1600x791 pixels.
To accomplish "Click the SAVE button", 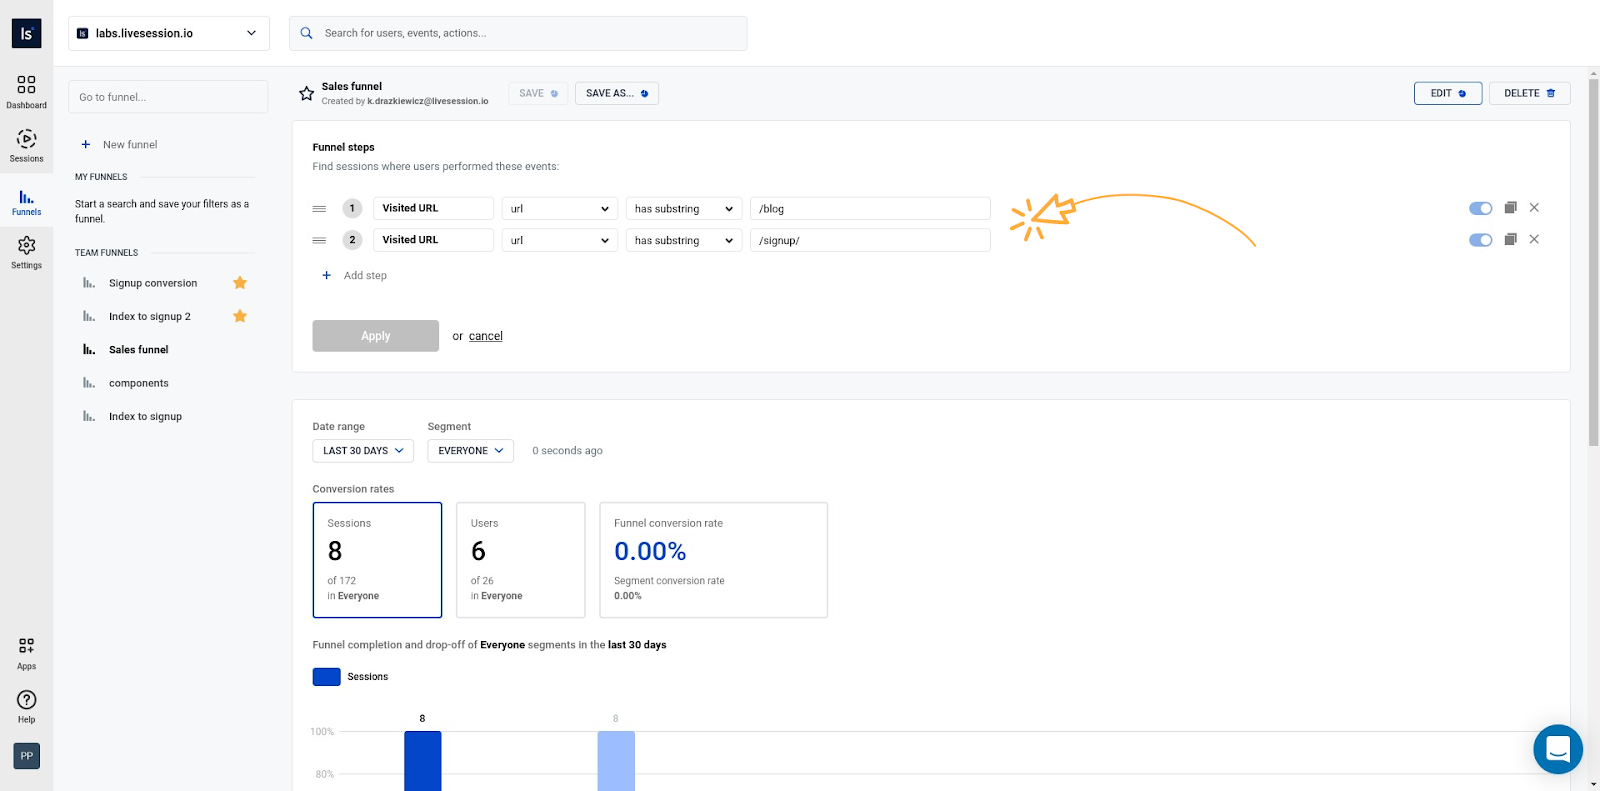I will tap(538, 93).
